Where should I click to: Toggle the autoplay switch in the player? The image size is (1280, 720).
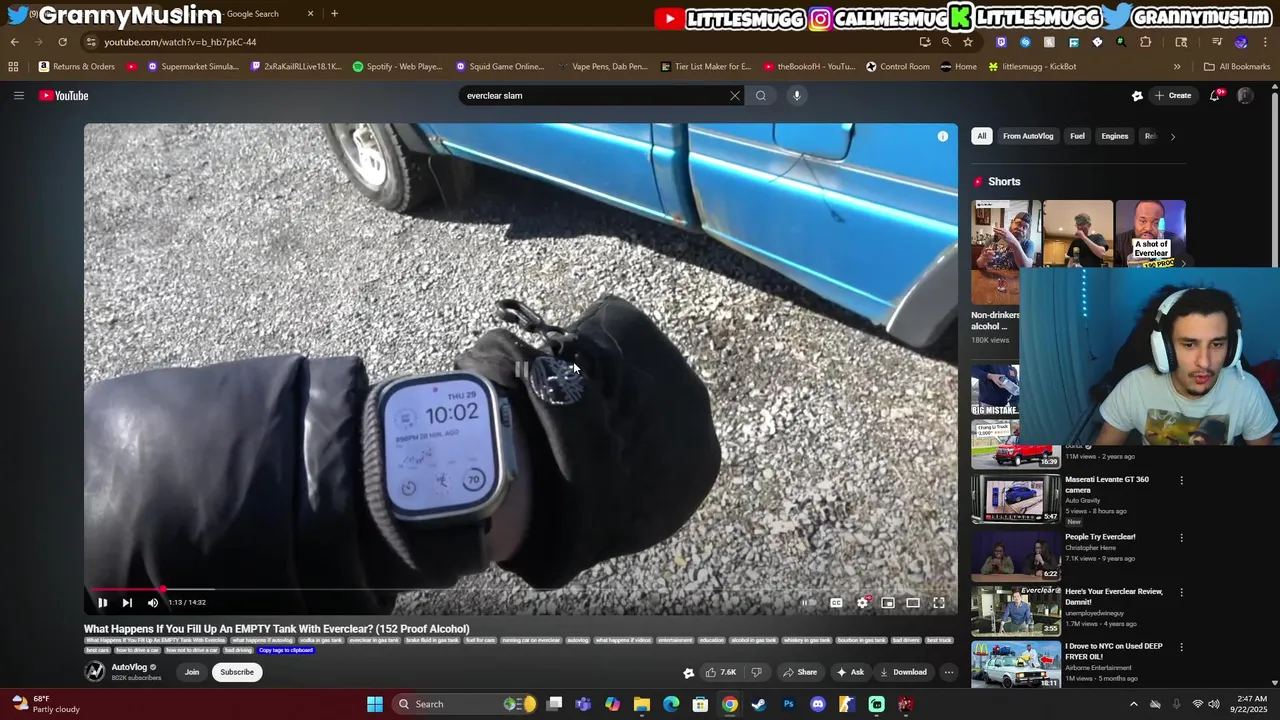(808, 602)
